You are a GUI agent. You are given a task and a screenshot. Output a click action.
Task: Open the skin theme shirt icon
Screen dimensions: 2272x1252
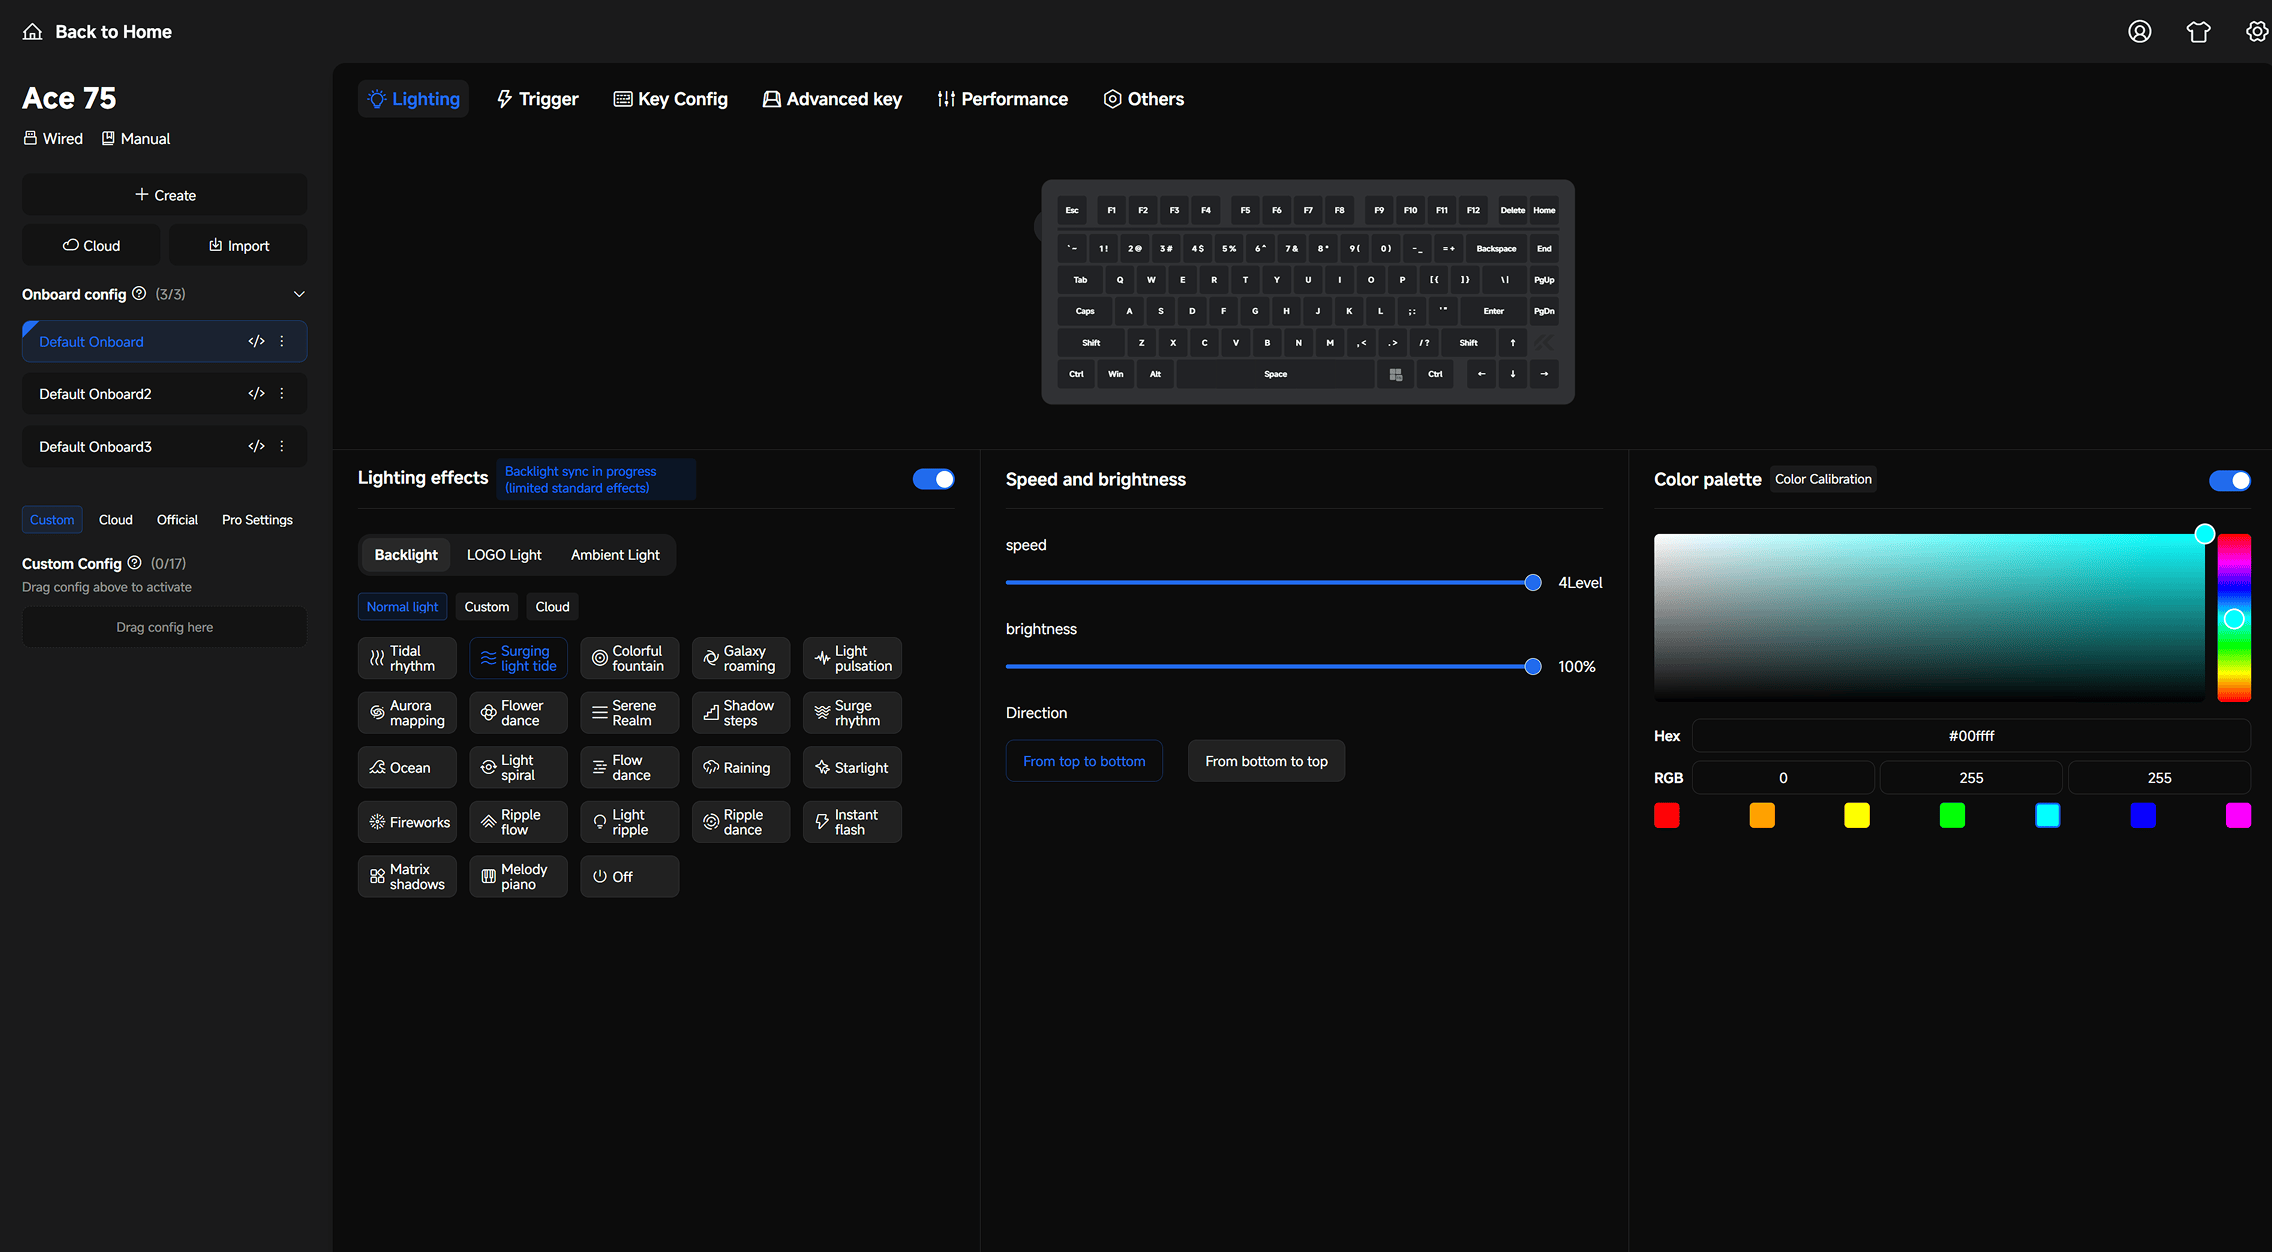pyautogui.click(x=2198, y=31)
